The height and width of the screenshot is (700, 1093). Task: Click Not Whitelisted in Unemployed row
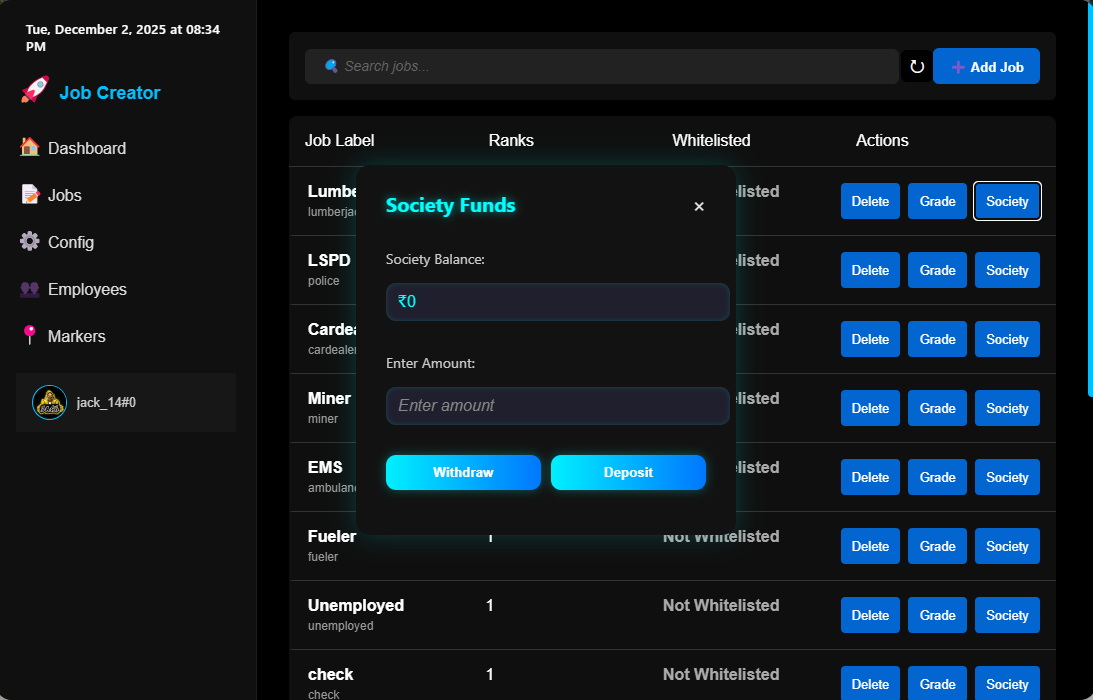point(721,605)
